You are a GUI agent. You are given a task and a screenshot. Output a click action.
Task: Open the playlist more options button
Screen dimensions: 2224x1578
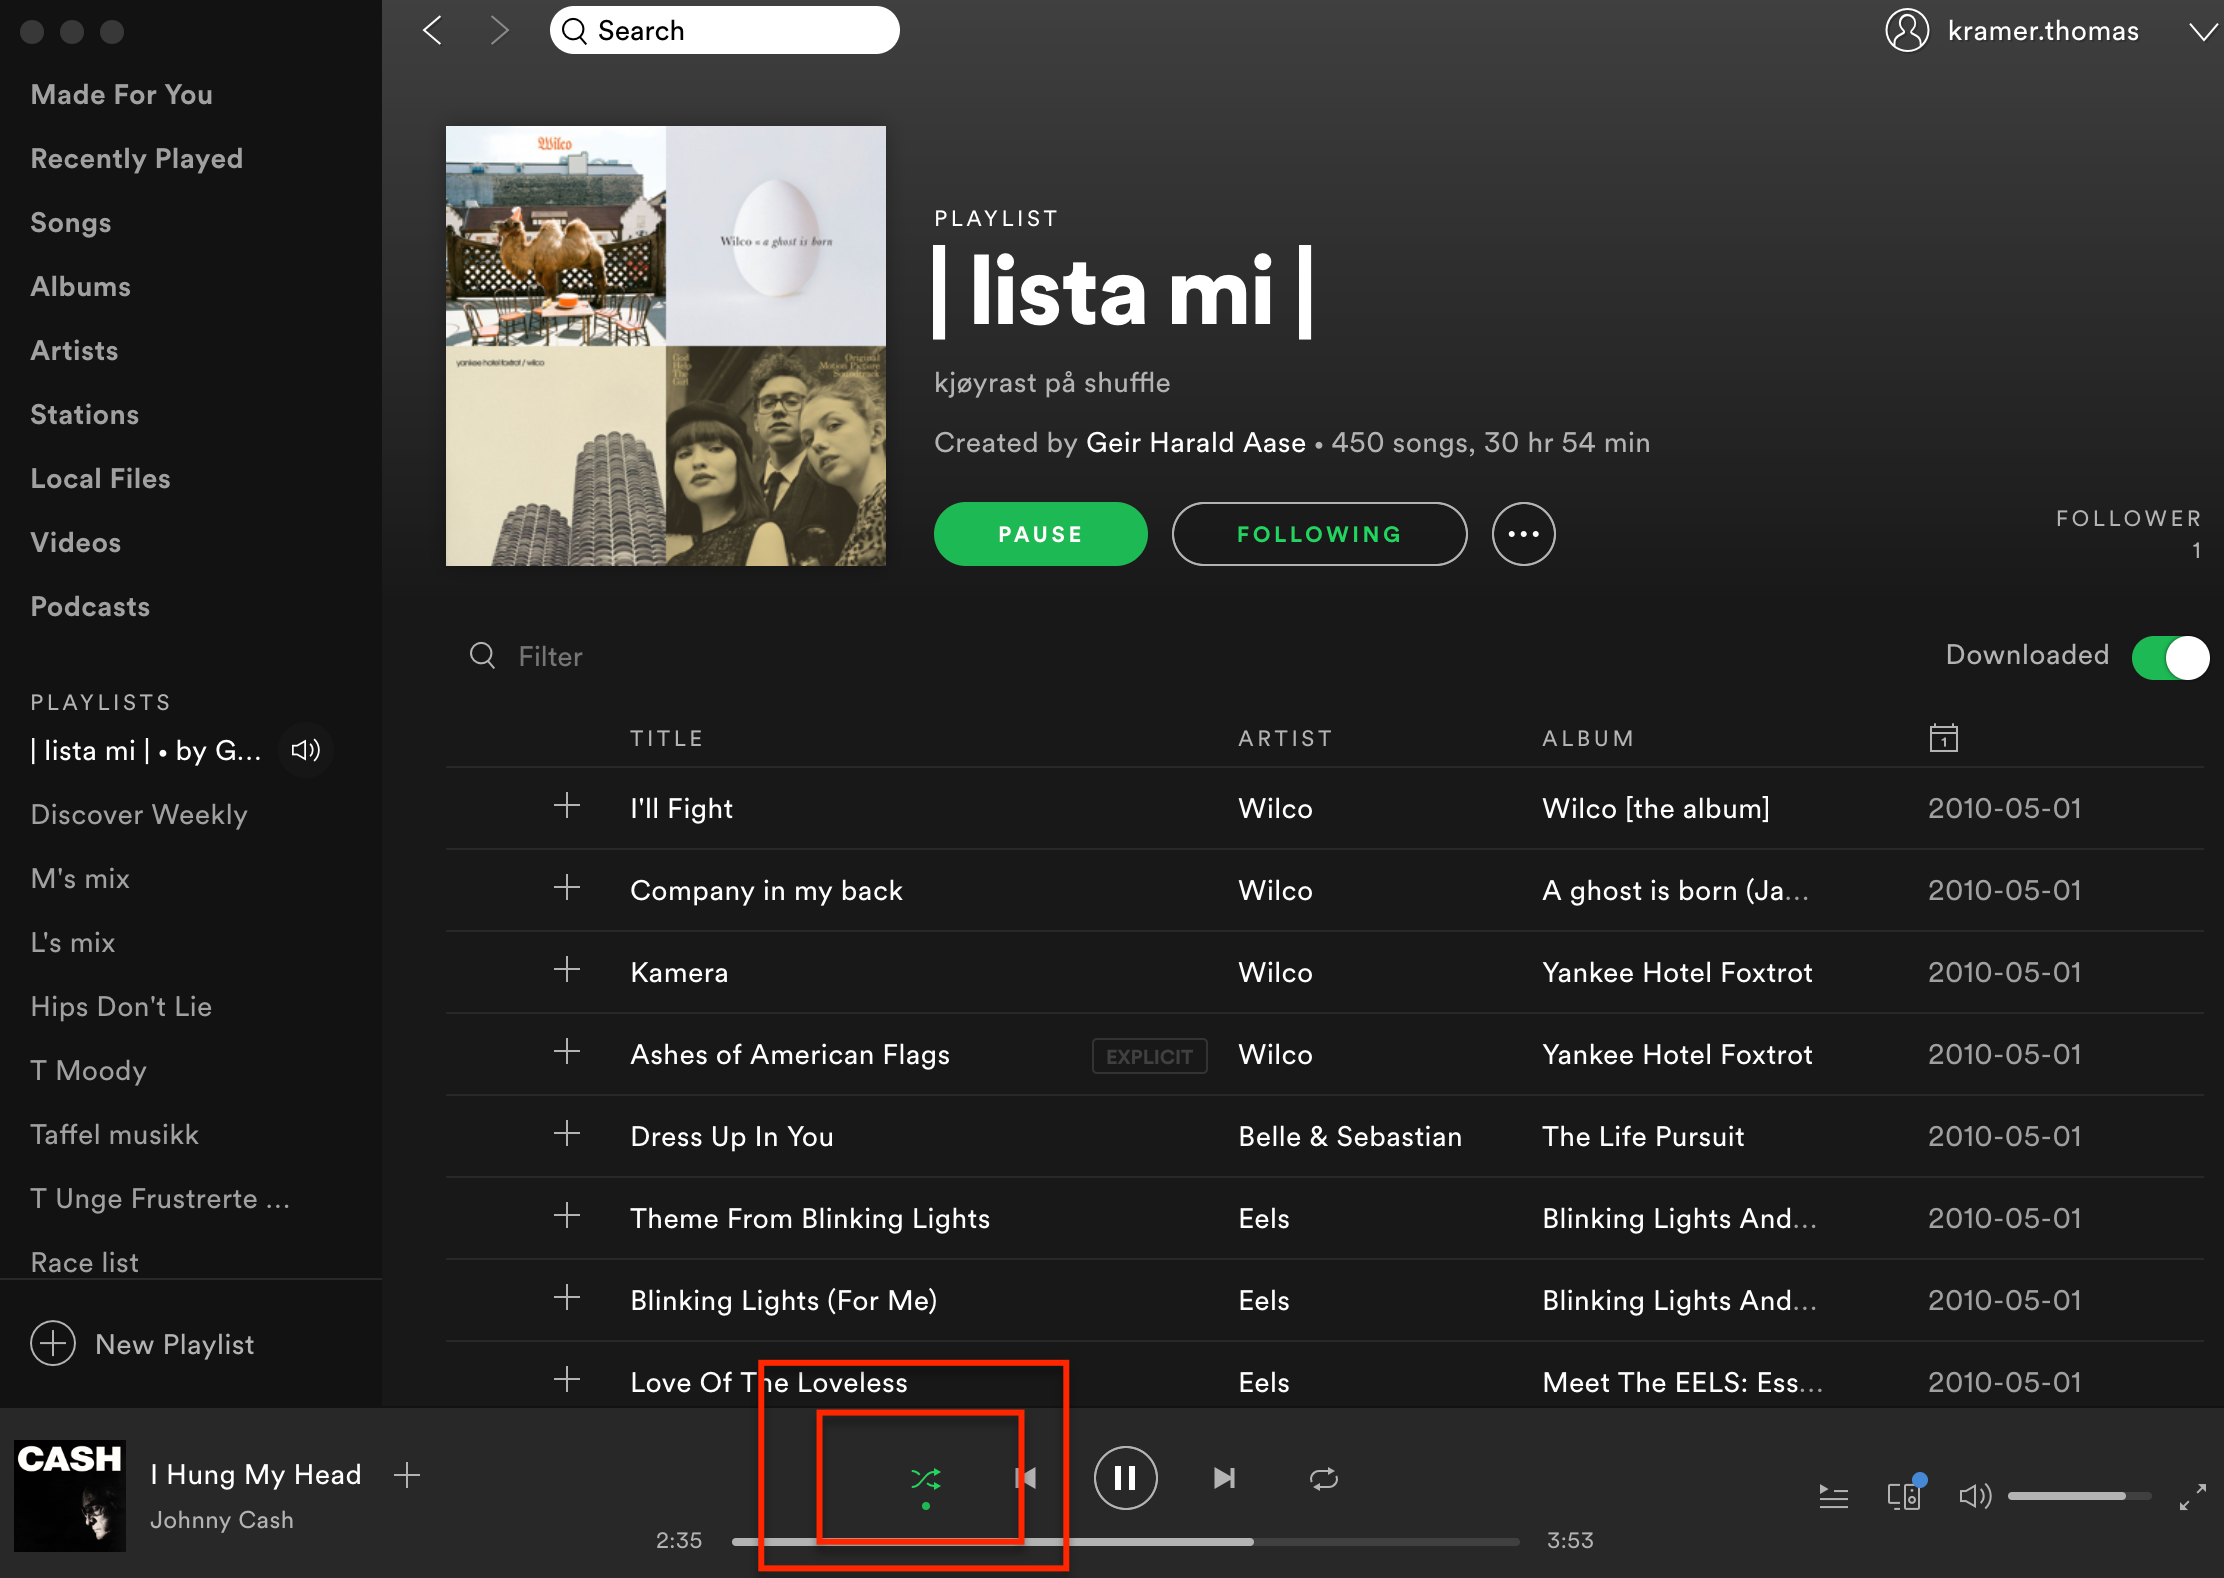click(1523, 534)
